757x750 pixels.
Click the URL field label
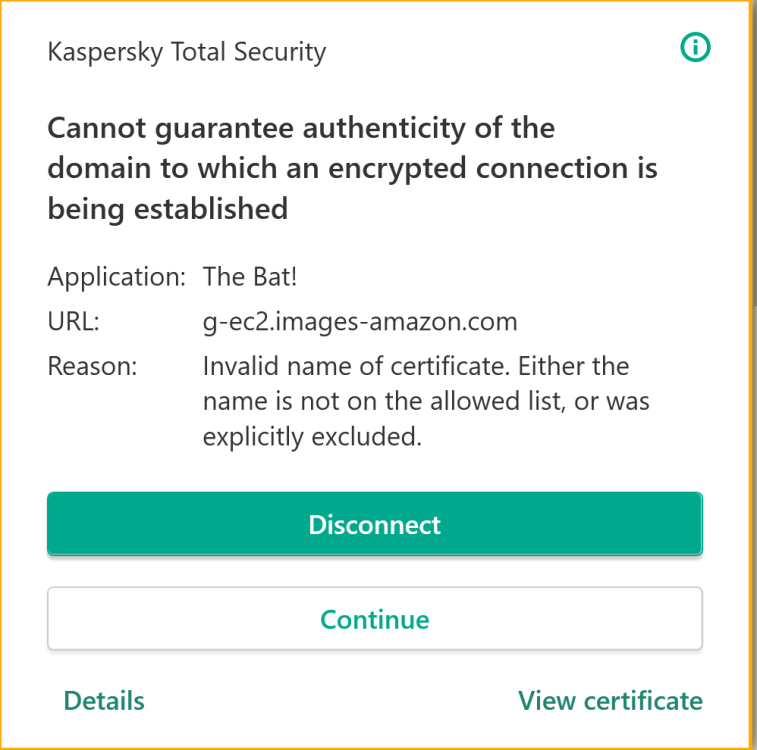[74, 322]
